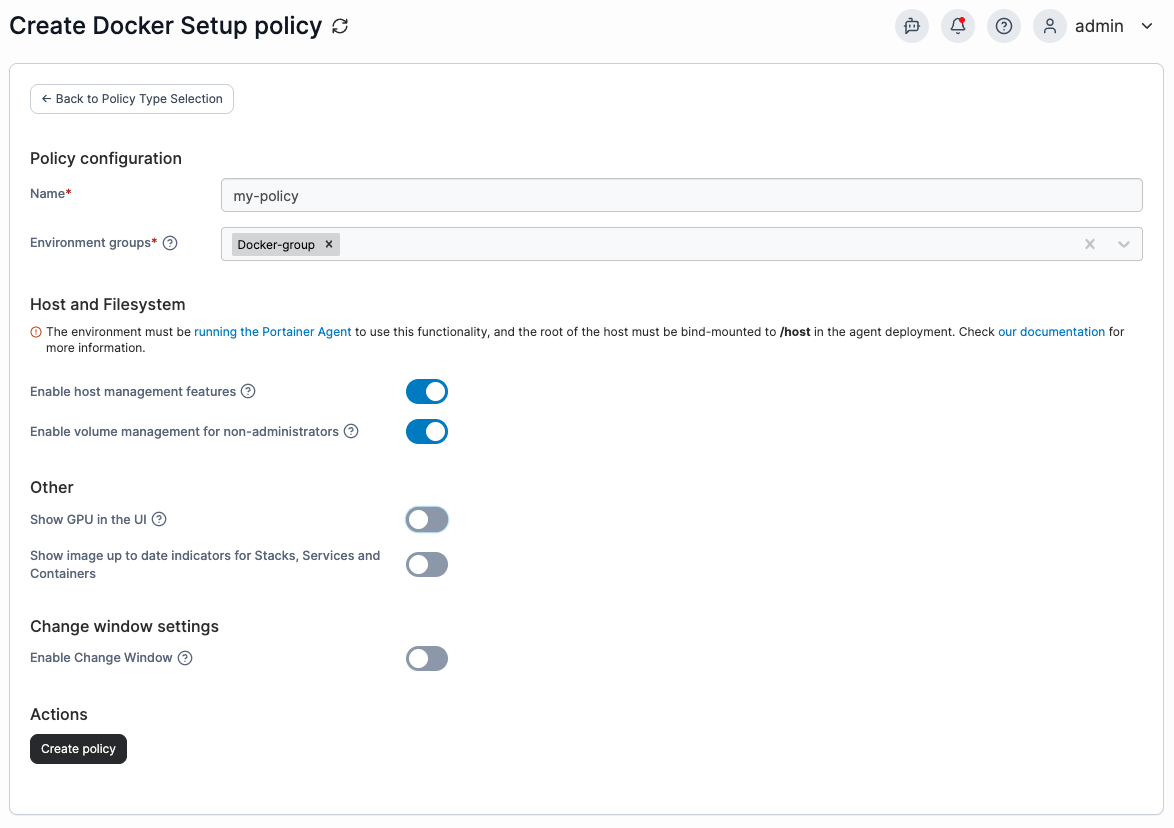The height and width of the screenshot is (828, 1174).
Task: Open the AI assistant chat icon
Action: click(x=911, y=27)
